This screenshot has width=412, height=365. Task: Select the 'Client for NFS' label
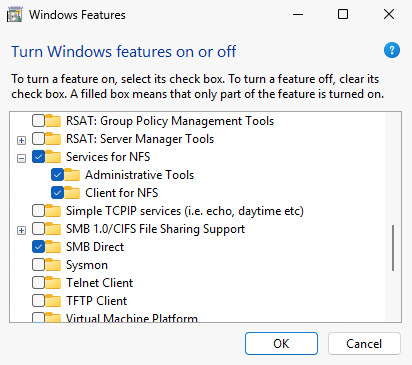tap(122, 193)
